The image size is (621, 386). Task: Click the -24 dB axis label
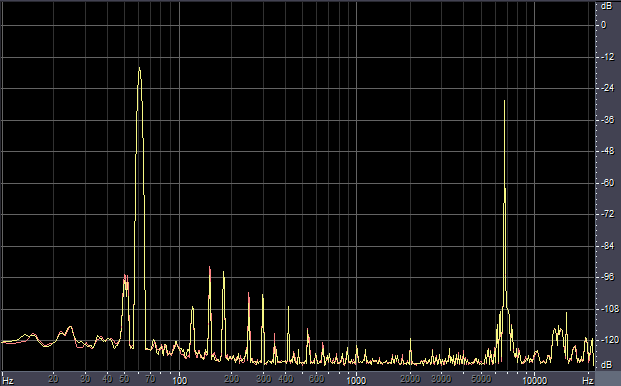coord(607,88)
